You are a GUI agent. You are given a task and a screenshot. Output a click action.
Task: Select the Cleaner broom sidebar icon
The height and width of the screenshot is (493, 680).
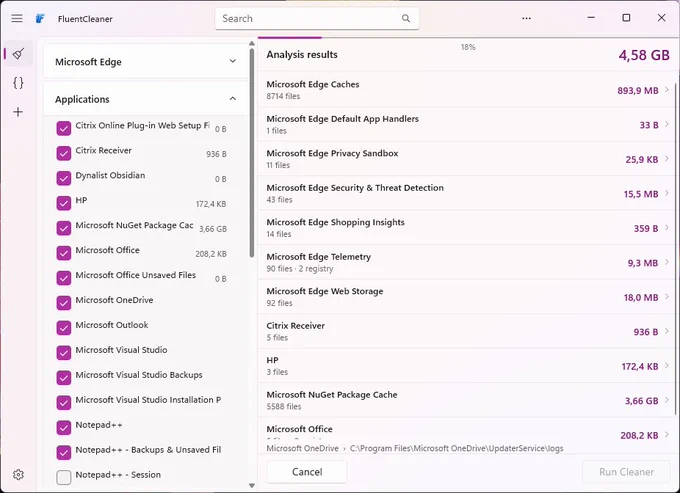click(x=18, y=54)
